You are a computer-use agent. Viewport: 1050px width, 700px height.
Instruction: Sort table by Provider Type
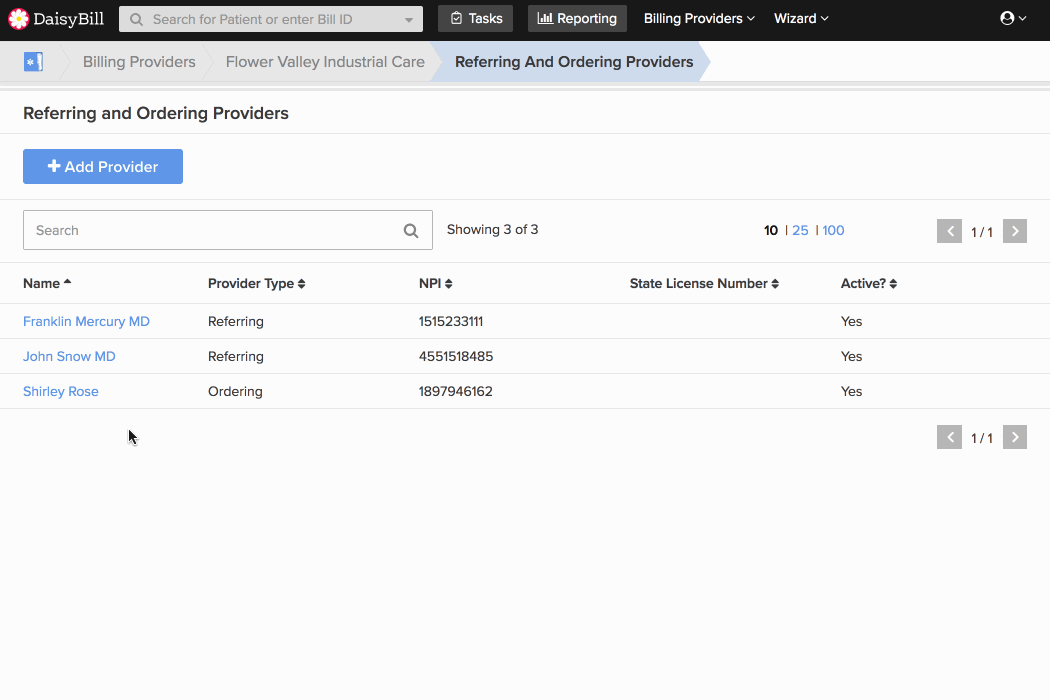pyautogui.click(x=256, y=283)
